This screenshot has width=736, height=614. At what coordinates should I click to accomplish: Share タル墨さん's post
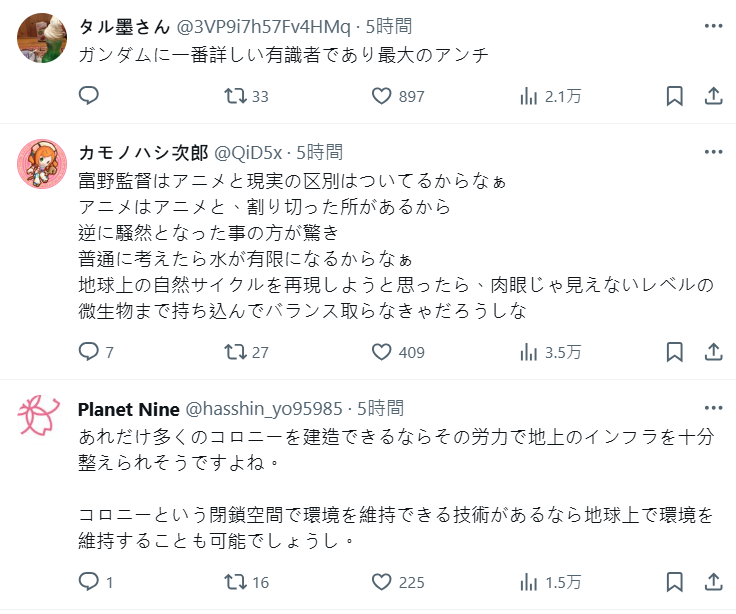tap(713, 96)
